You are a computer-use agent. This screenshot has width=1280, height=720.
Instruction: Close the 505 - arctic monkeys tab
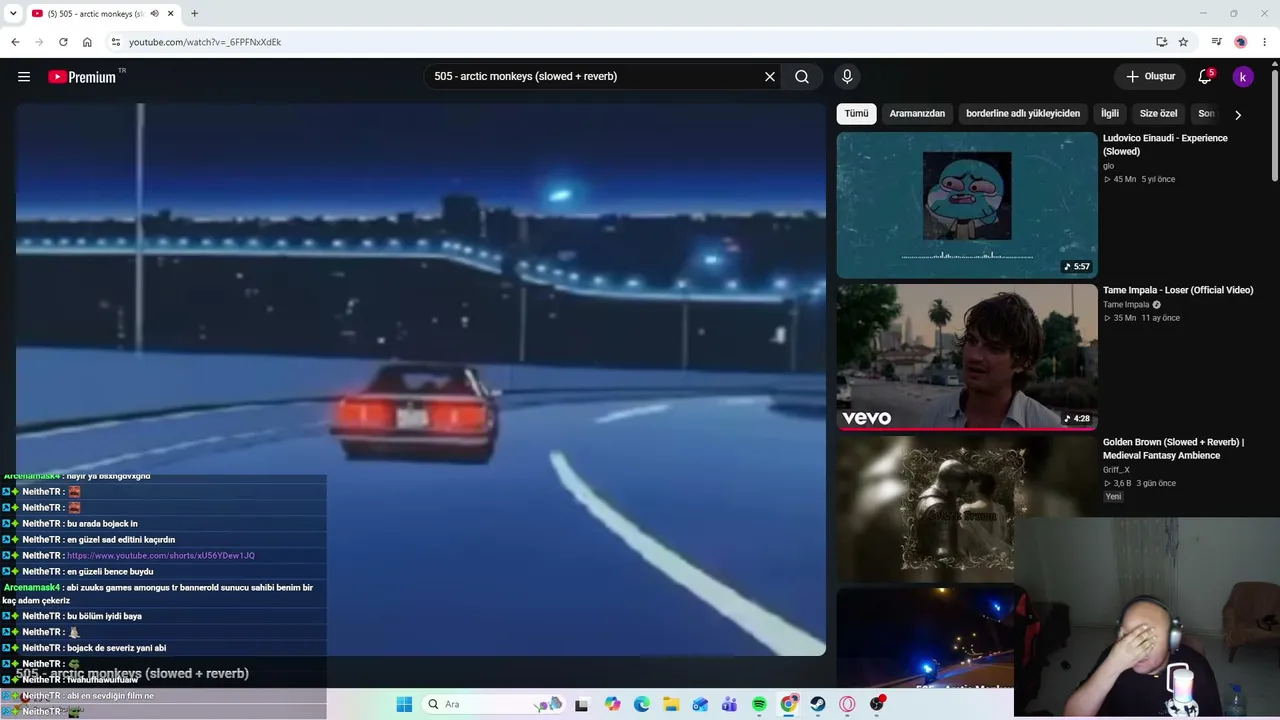pos(171,14)
